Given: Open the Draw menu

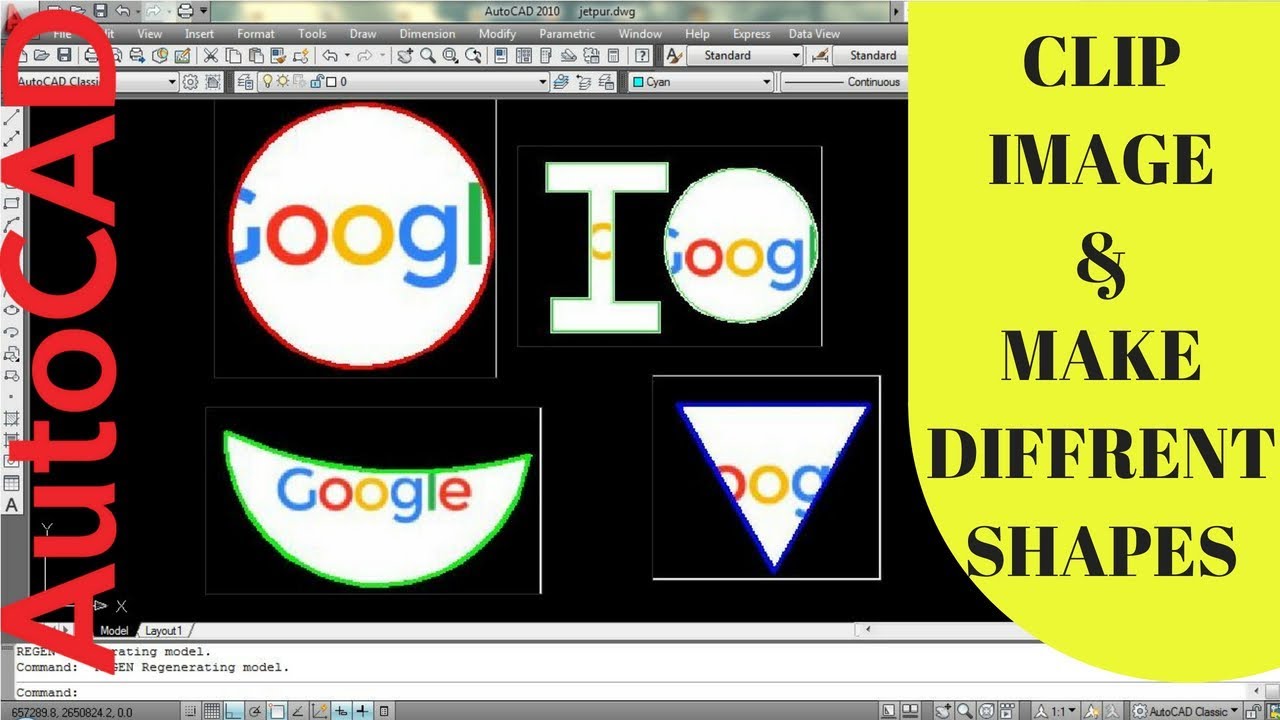Looking at the screenshot, I should [x=363, y=34].
